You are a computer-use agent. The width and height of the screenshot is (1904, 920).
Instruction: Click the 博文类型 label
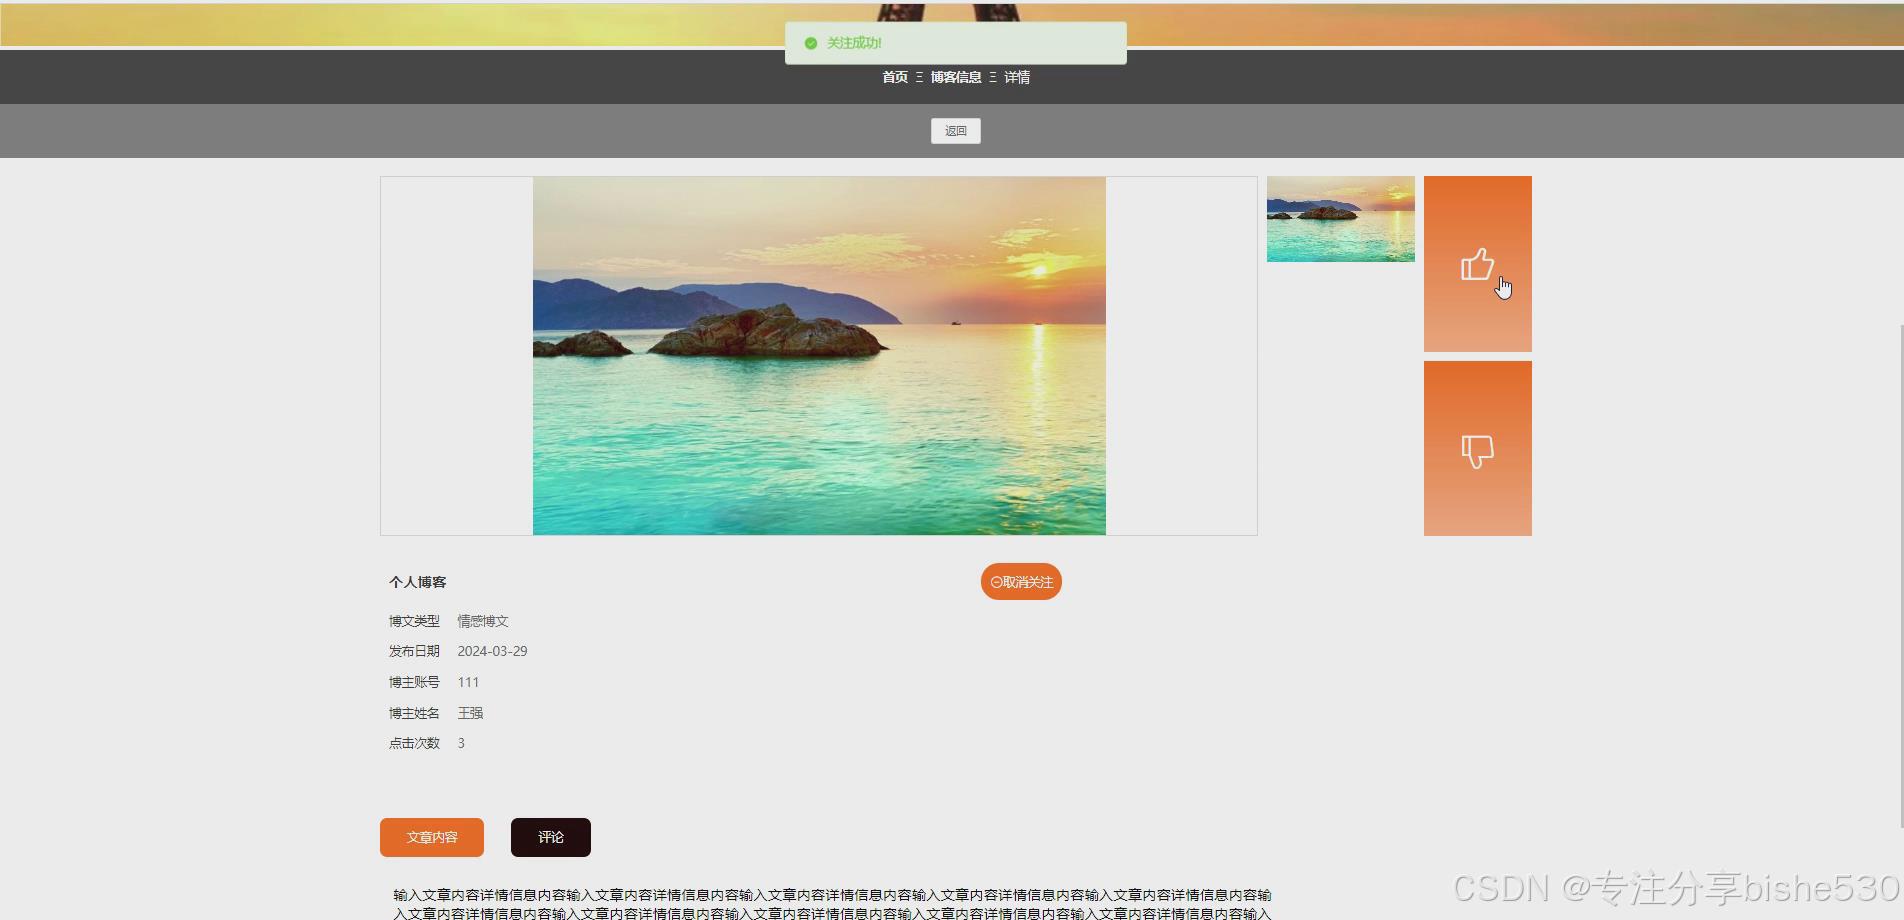point(414,621)
